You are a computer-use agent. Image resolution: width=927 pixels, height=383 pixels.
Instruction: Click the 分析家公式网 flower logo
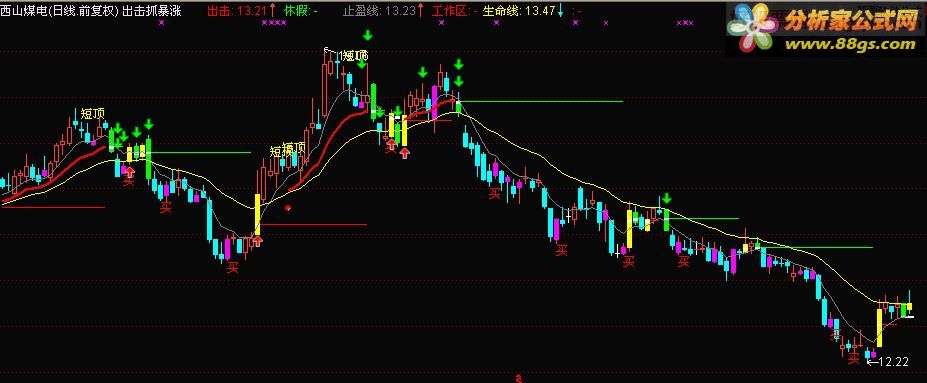point(752,27)
